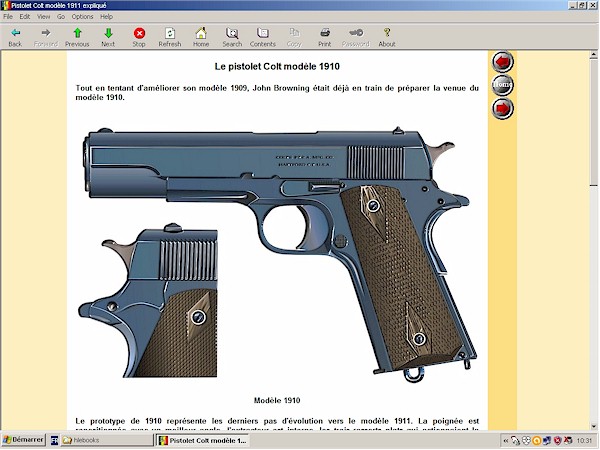Click the scrollbar down arrow
The height and width of the screenshot is (450, 600).
coord(594,426)
